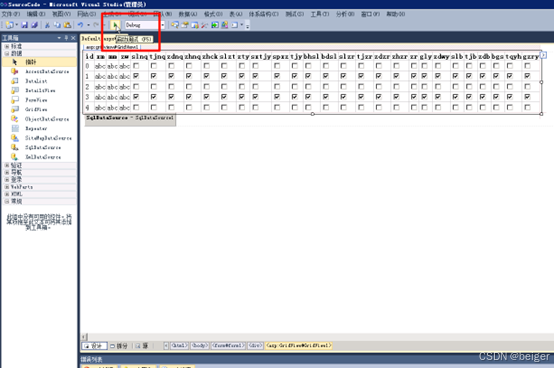This screenshot has width=554, height=368.
Task: Click the <html> tag navigator button
Action: click(179, 346)
